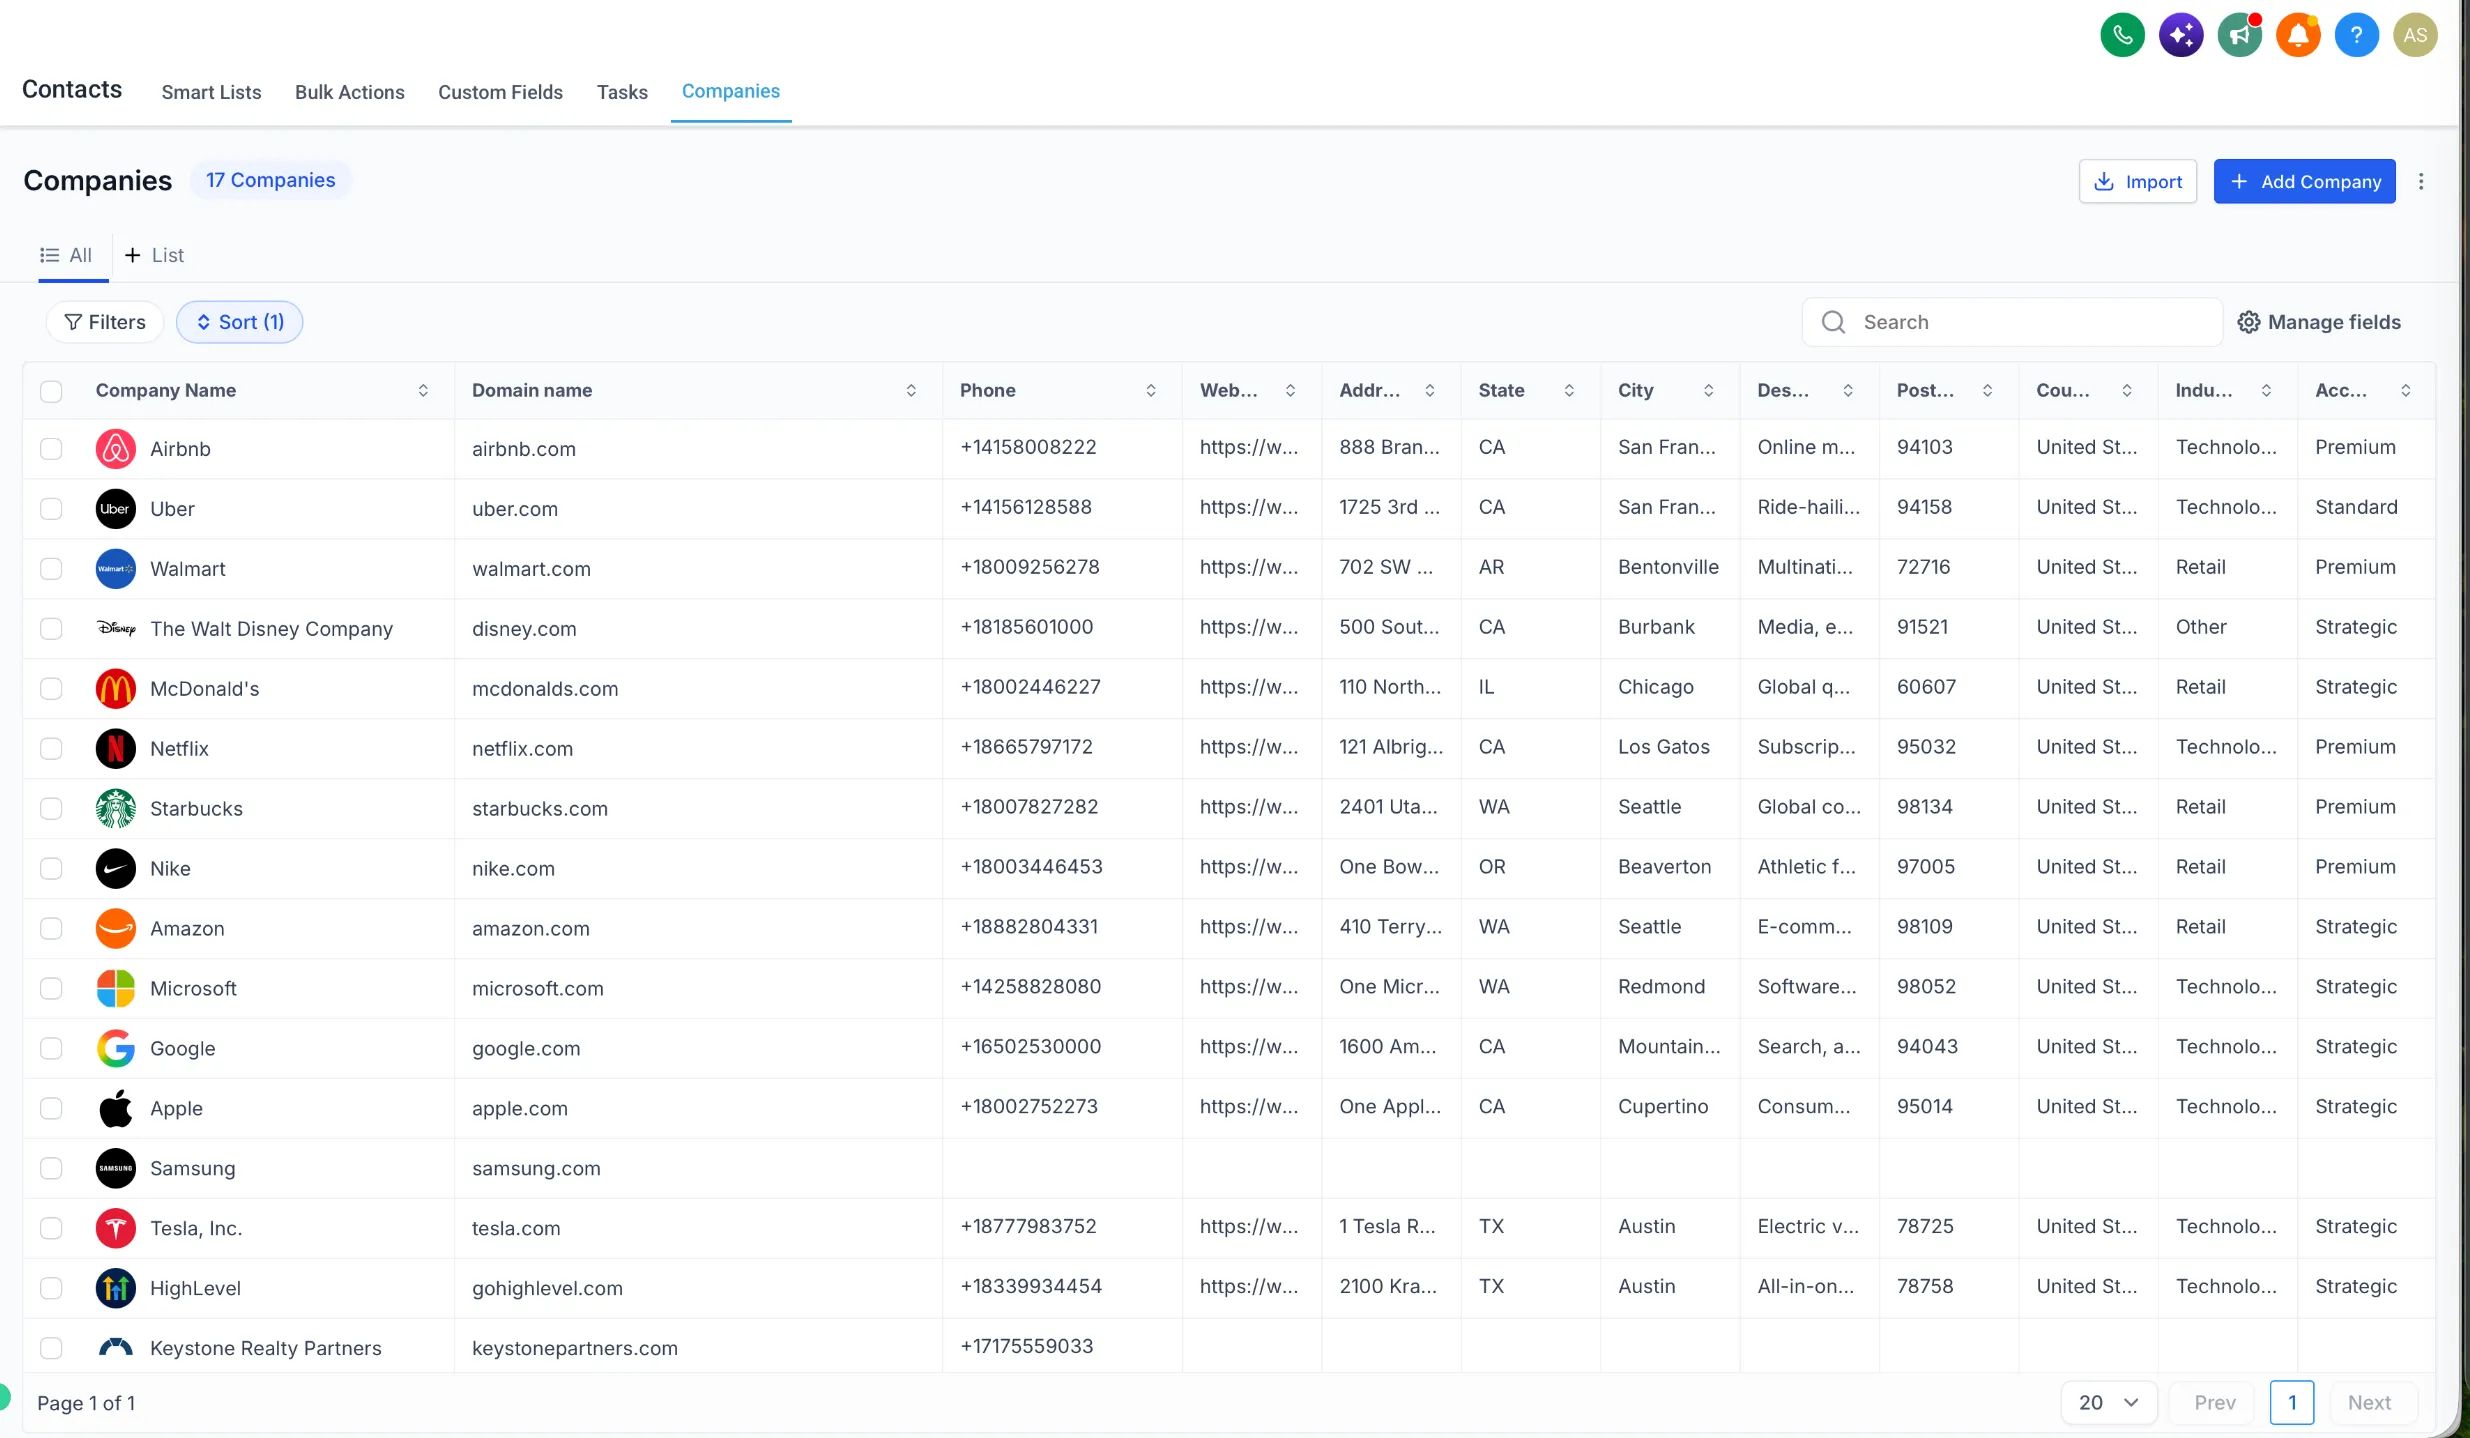2470x1438 pixels.
Task: Go to the Bulk Actions tab
Action: point(350,92)
